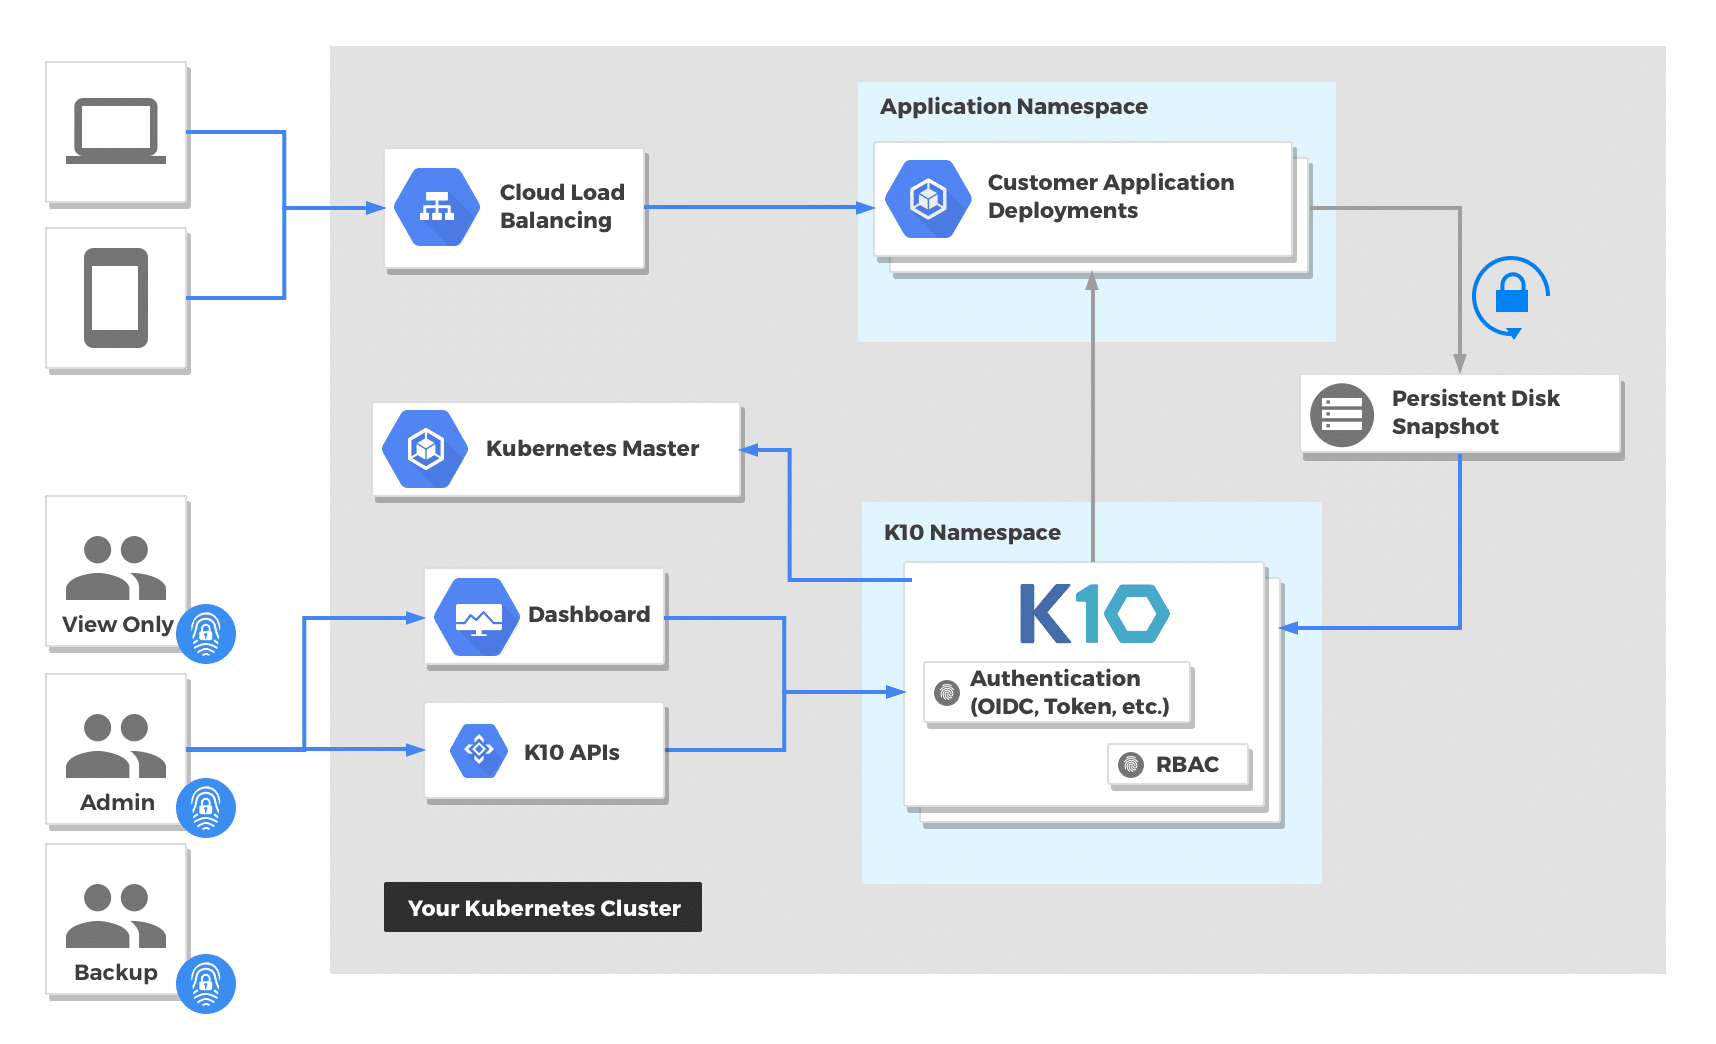Click the blue lock with circular arrow icon
The height and width of the screenshot is (1044, 1716).
pos(1511,297)
